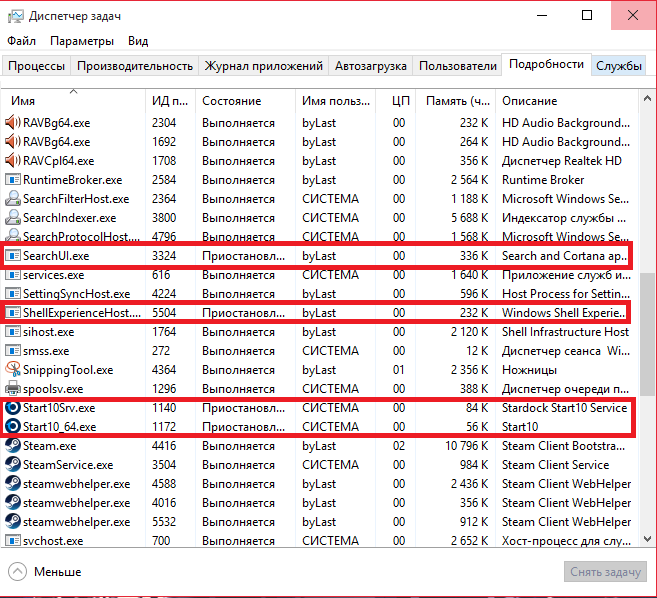Click steamwebhelper.exe icon with PID 5532
This screenshot has height=598, width=657.
(13, 522)
